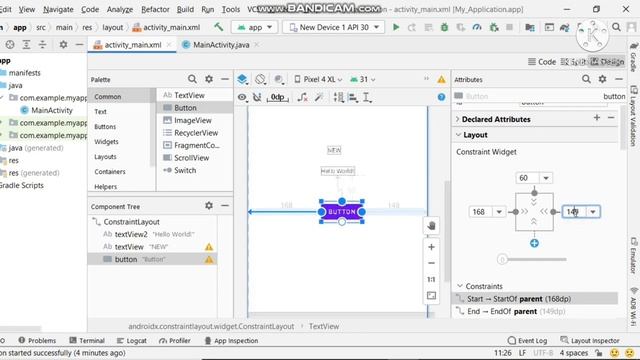640x360 pixels.
Task: Minimize the Palette panel
Action: coord(225,79)
